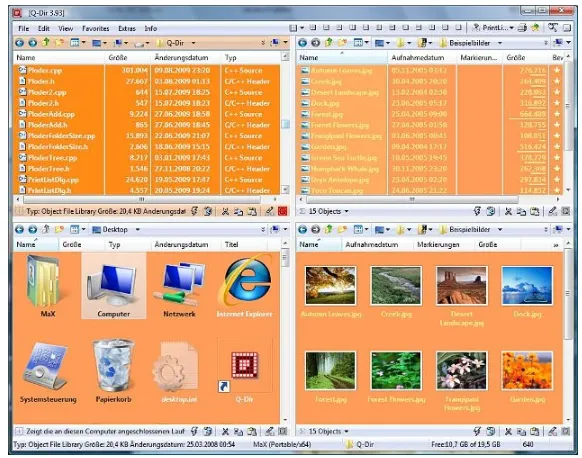Go up one folder in Desktop pane
The width and height of the screenshot is (582, 458).
46,229
